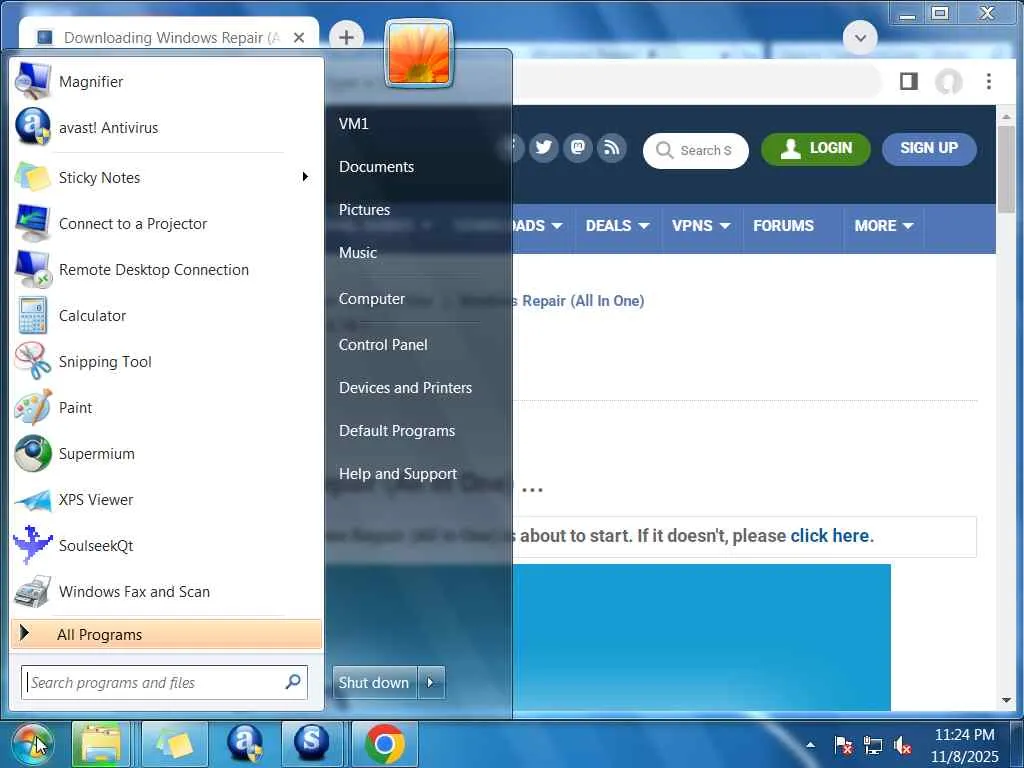Expand the Sticky Notes jump list arrow

click(x=305, y=177)
